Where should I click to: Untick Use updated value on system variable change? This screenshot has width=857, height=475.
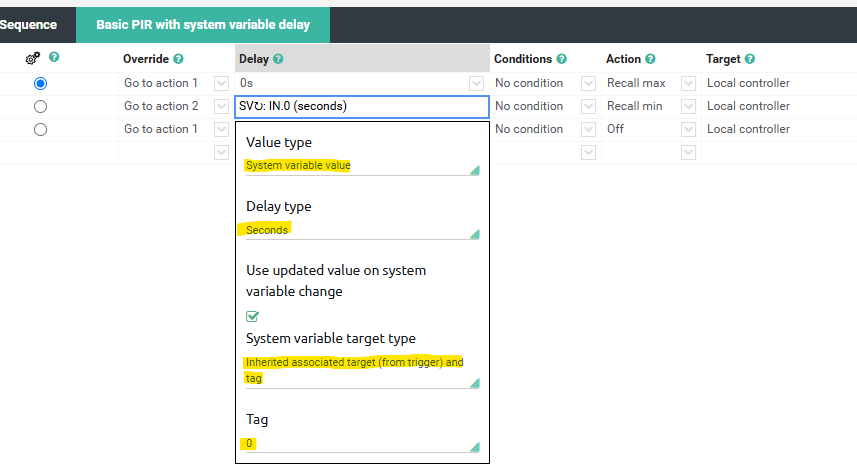click(x=253, y=316)
